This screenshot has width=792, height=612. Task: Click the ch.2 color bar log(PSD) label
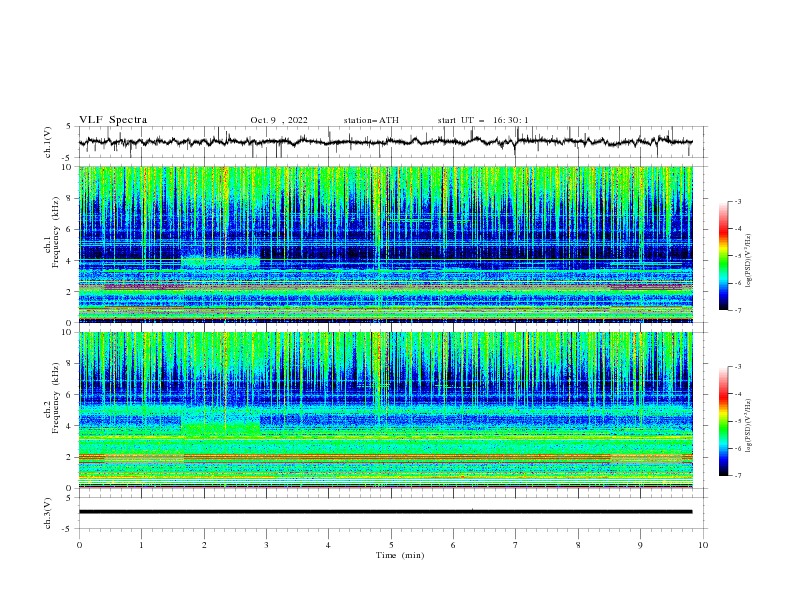click(x=749, y=426)
